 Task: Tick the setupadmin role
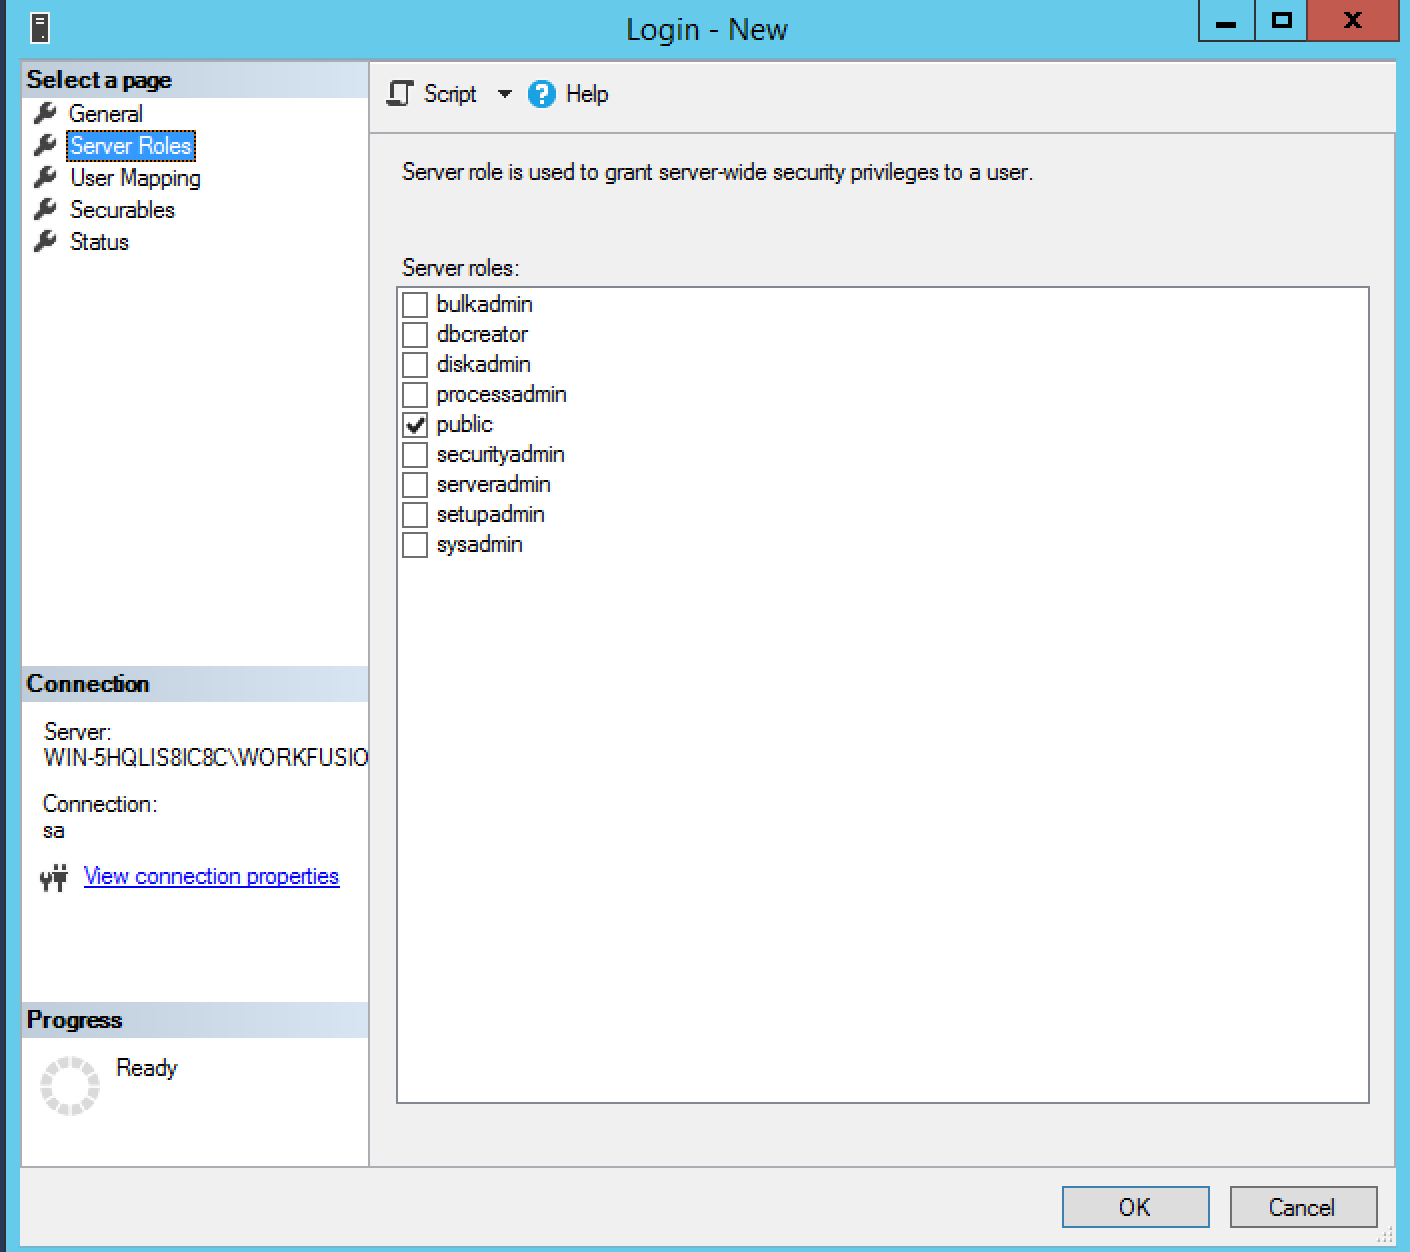415,514
